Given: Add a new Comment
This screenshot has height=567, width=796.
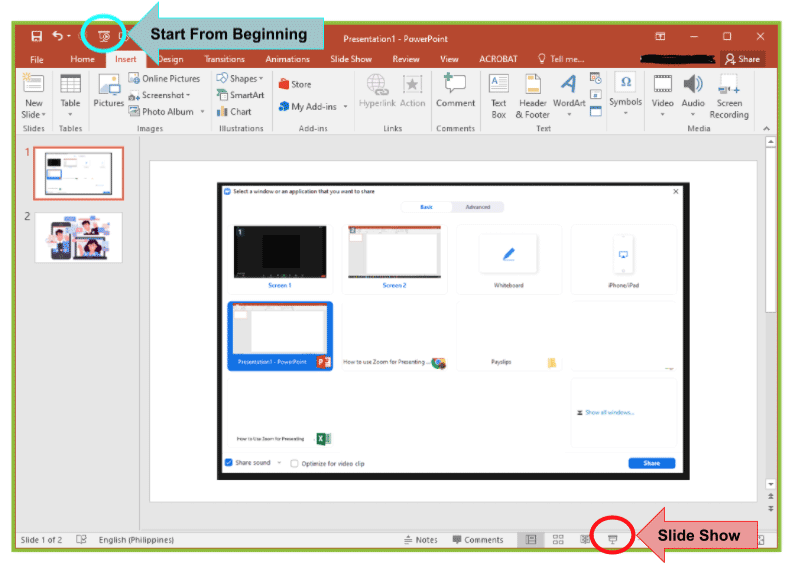Looking at the screenshot, I should point(455,90).
